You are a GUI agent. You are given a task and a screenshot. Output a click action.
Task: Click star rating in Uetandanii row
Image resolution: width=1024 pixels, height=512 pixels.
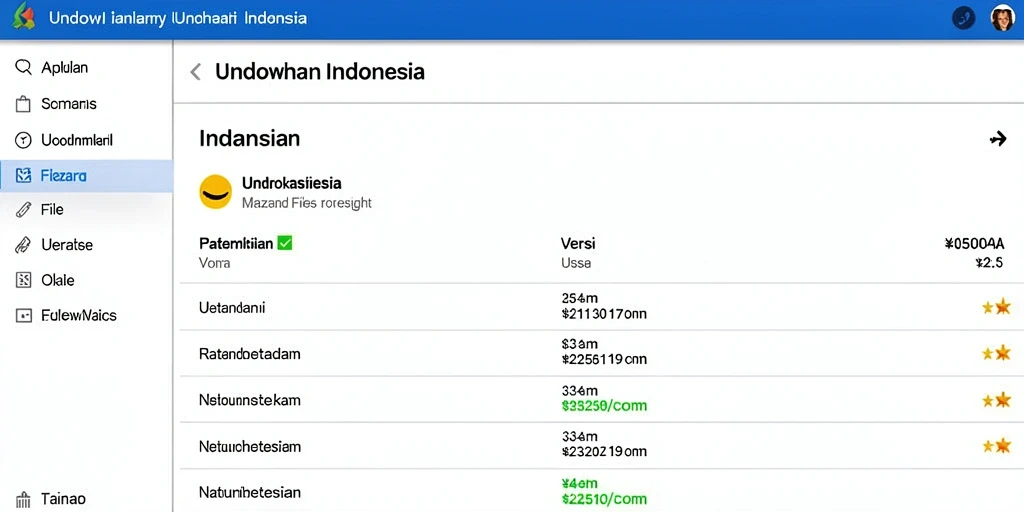point(997,307)
